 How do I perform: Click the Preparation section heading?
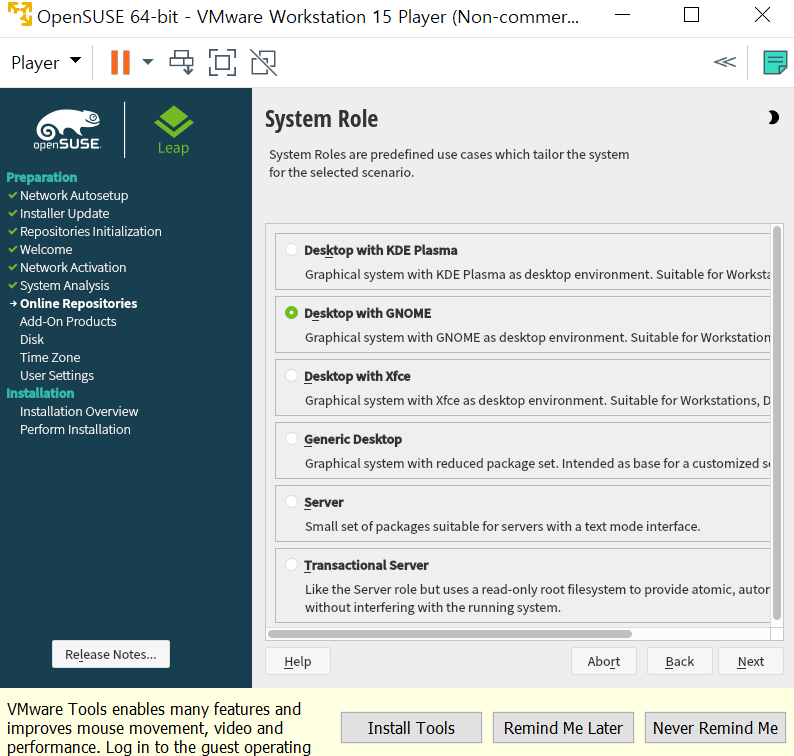[42, 177]
